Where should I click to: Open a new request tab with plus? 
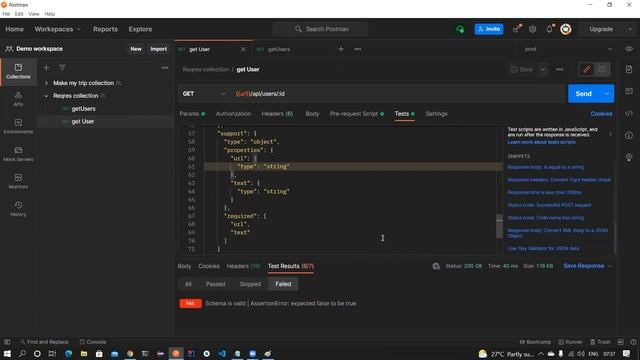point(341,49)
